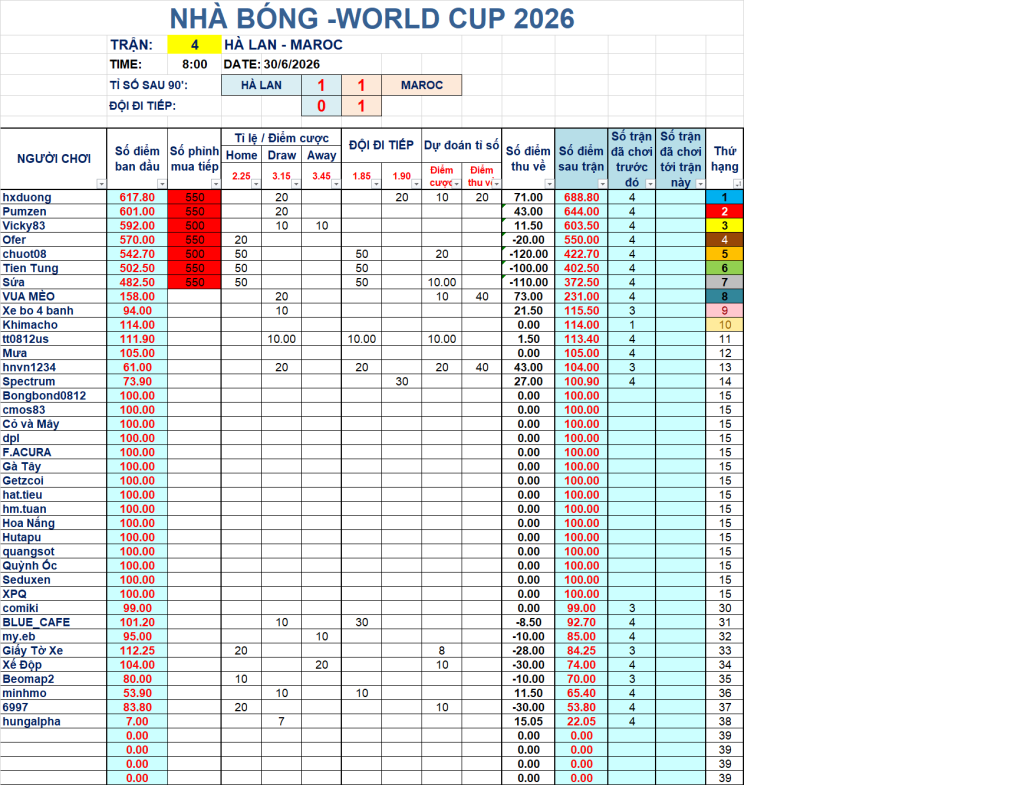This screenshot has width=1024, height=785.
Task: Select player name Hoa Nắng
Action: [29, 524]
